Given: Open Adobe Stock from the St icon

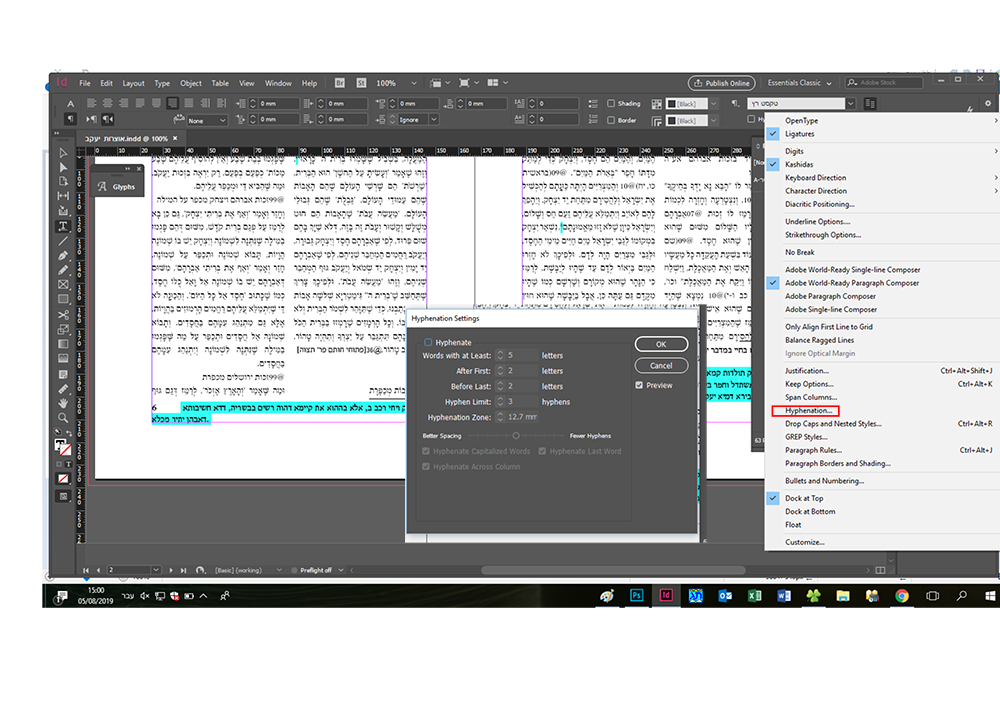Looking at the screenshot, I should 362,83.
